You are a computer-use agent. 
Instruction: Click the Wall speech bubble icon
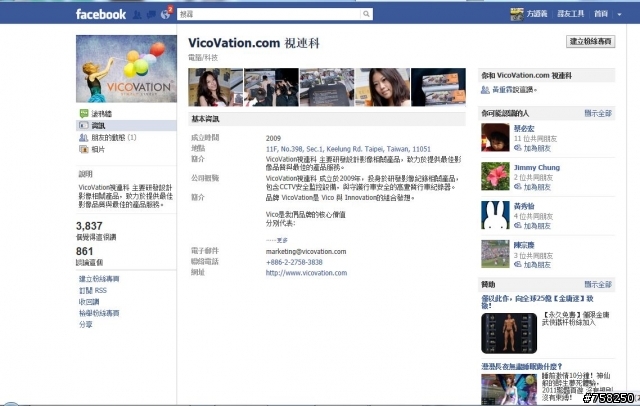pyautogui.click(x=84, y=113)
